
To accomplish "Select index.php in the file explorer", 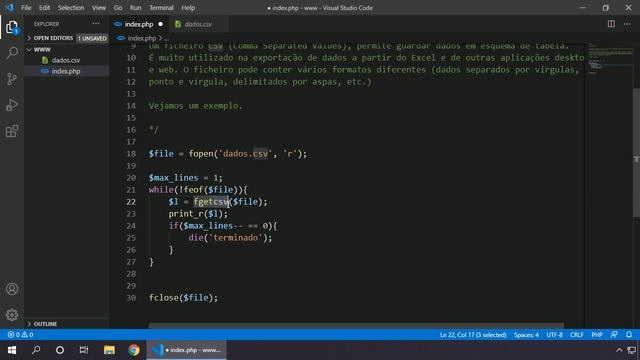I will 66,71.
